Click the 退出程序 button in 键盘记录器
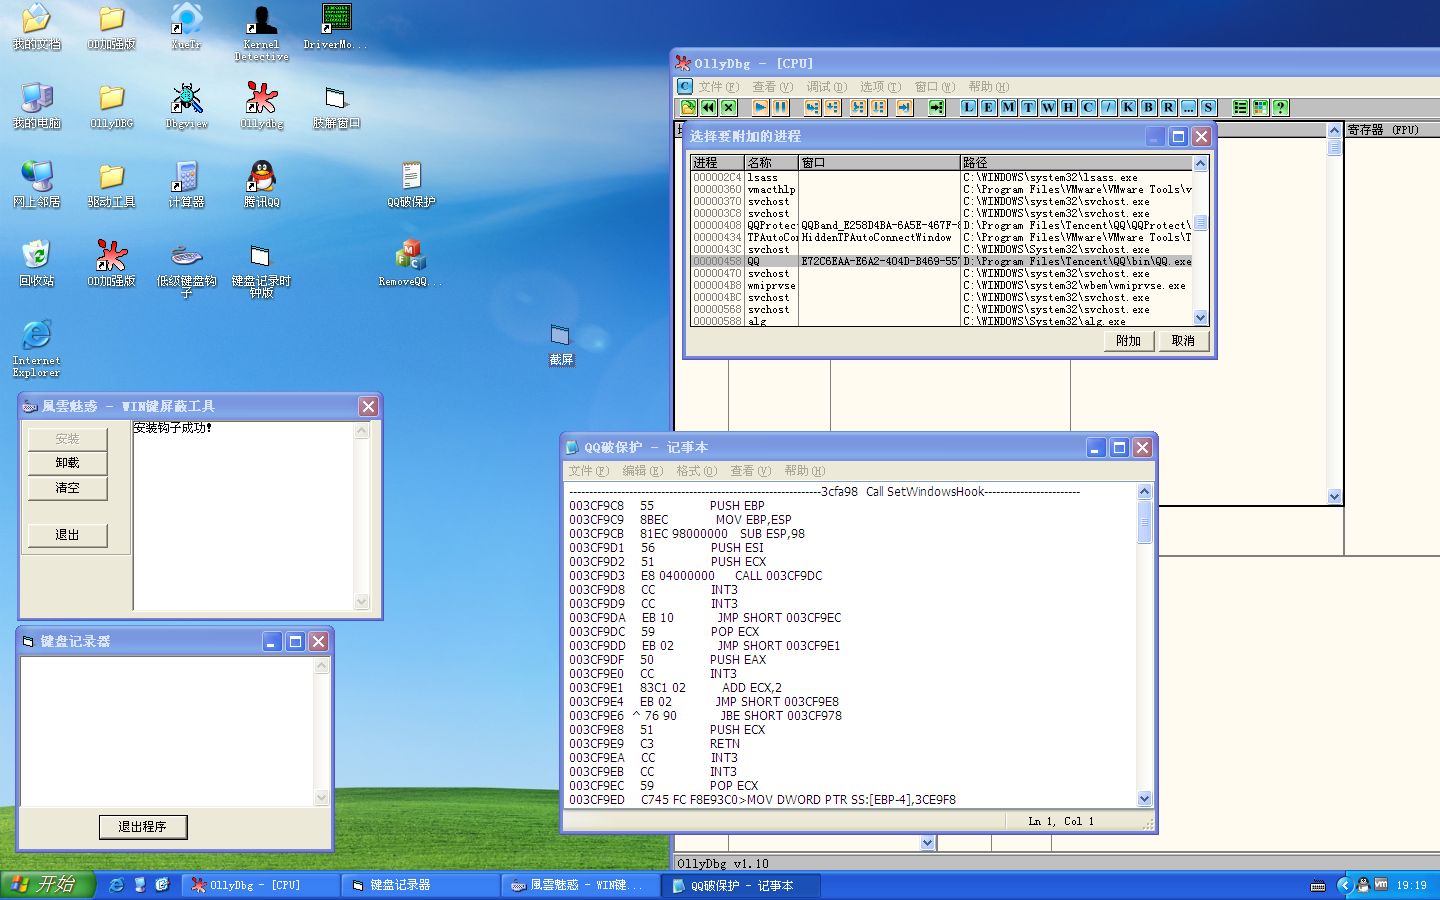This screenshot has width=1440, height=900. 142,827
